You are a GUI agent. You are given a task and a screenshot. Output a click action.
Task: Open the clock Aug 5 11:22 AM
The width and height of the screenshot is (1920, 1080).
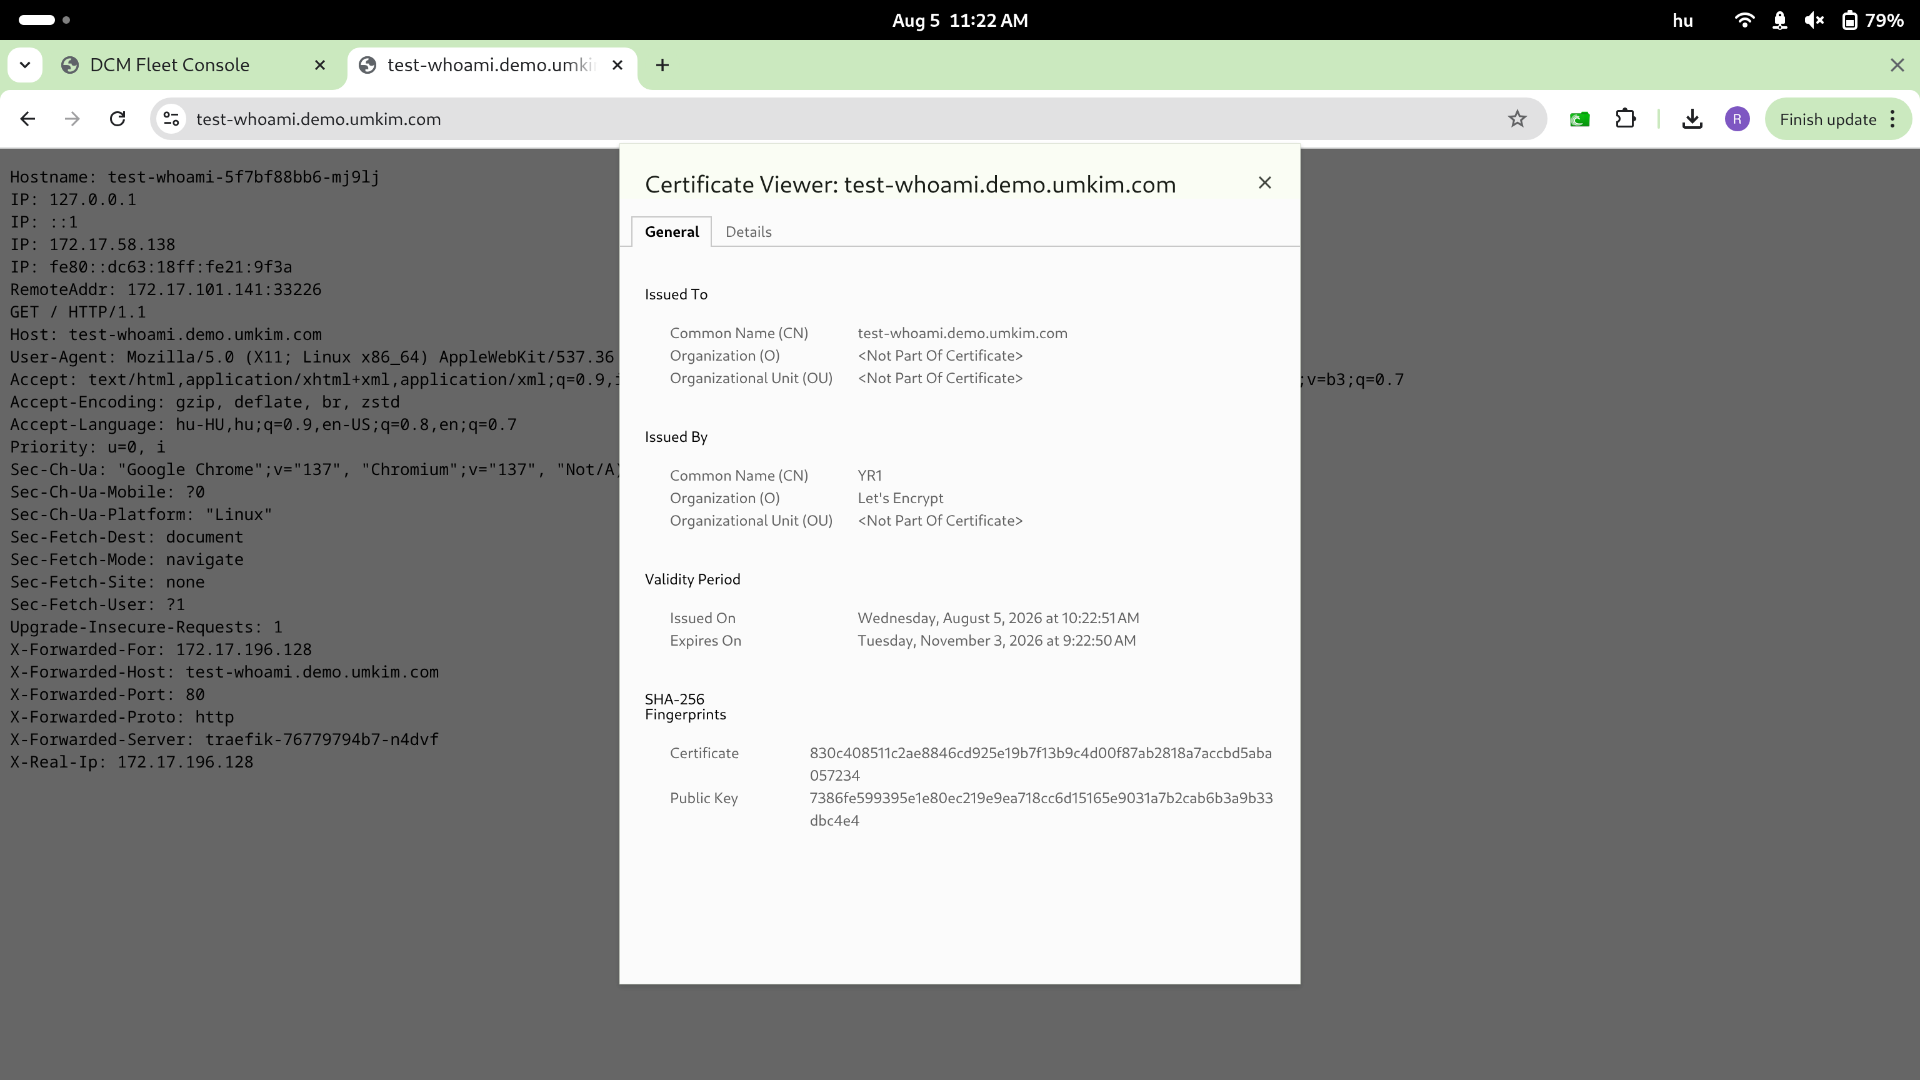tap(960, 20)
